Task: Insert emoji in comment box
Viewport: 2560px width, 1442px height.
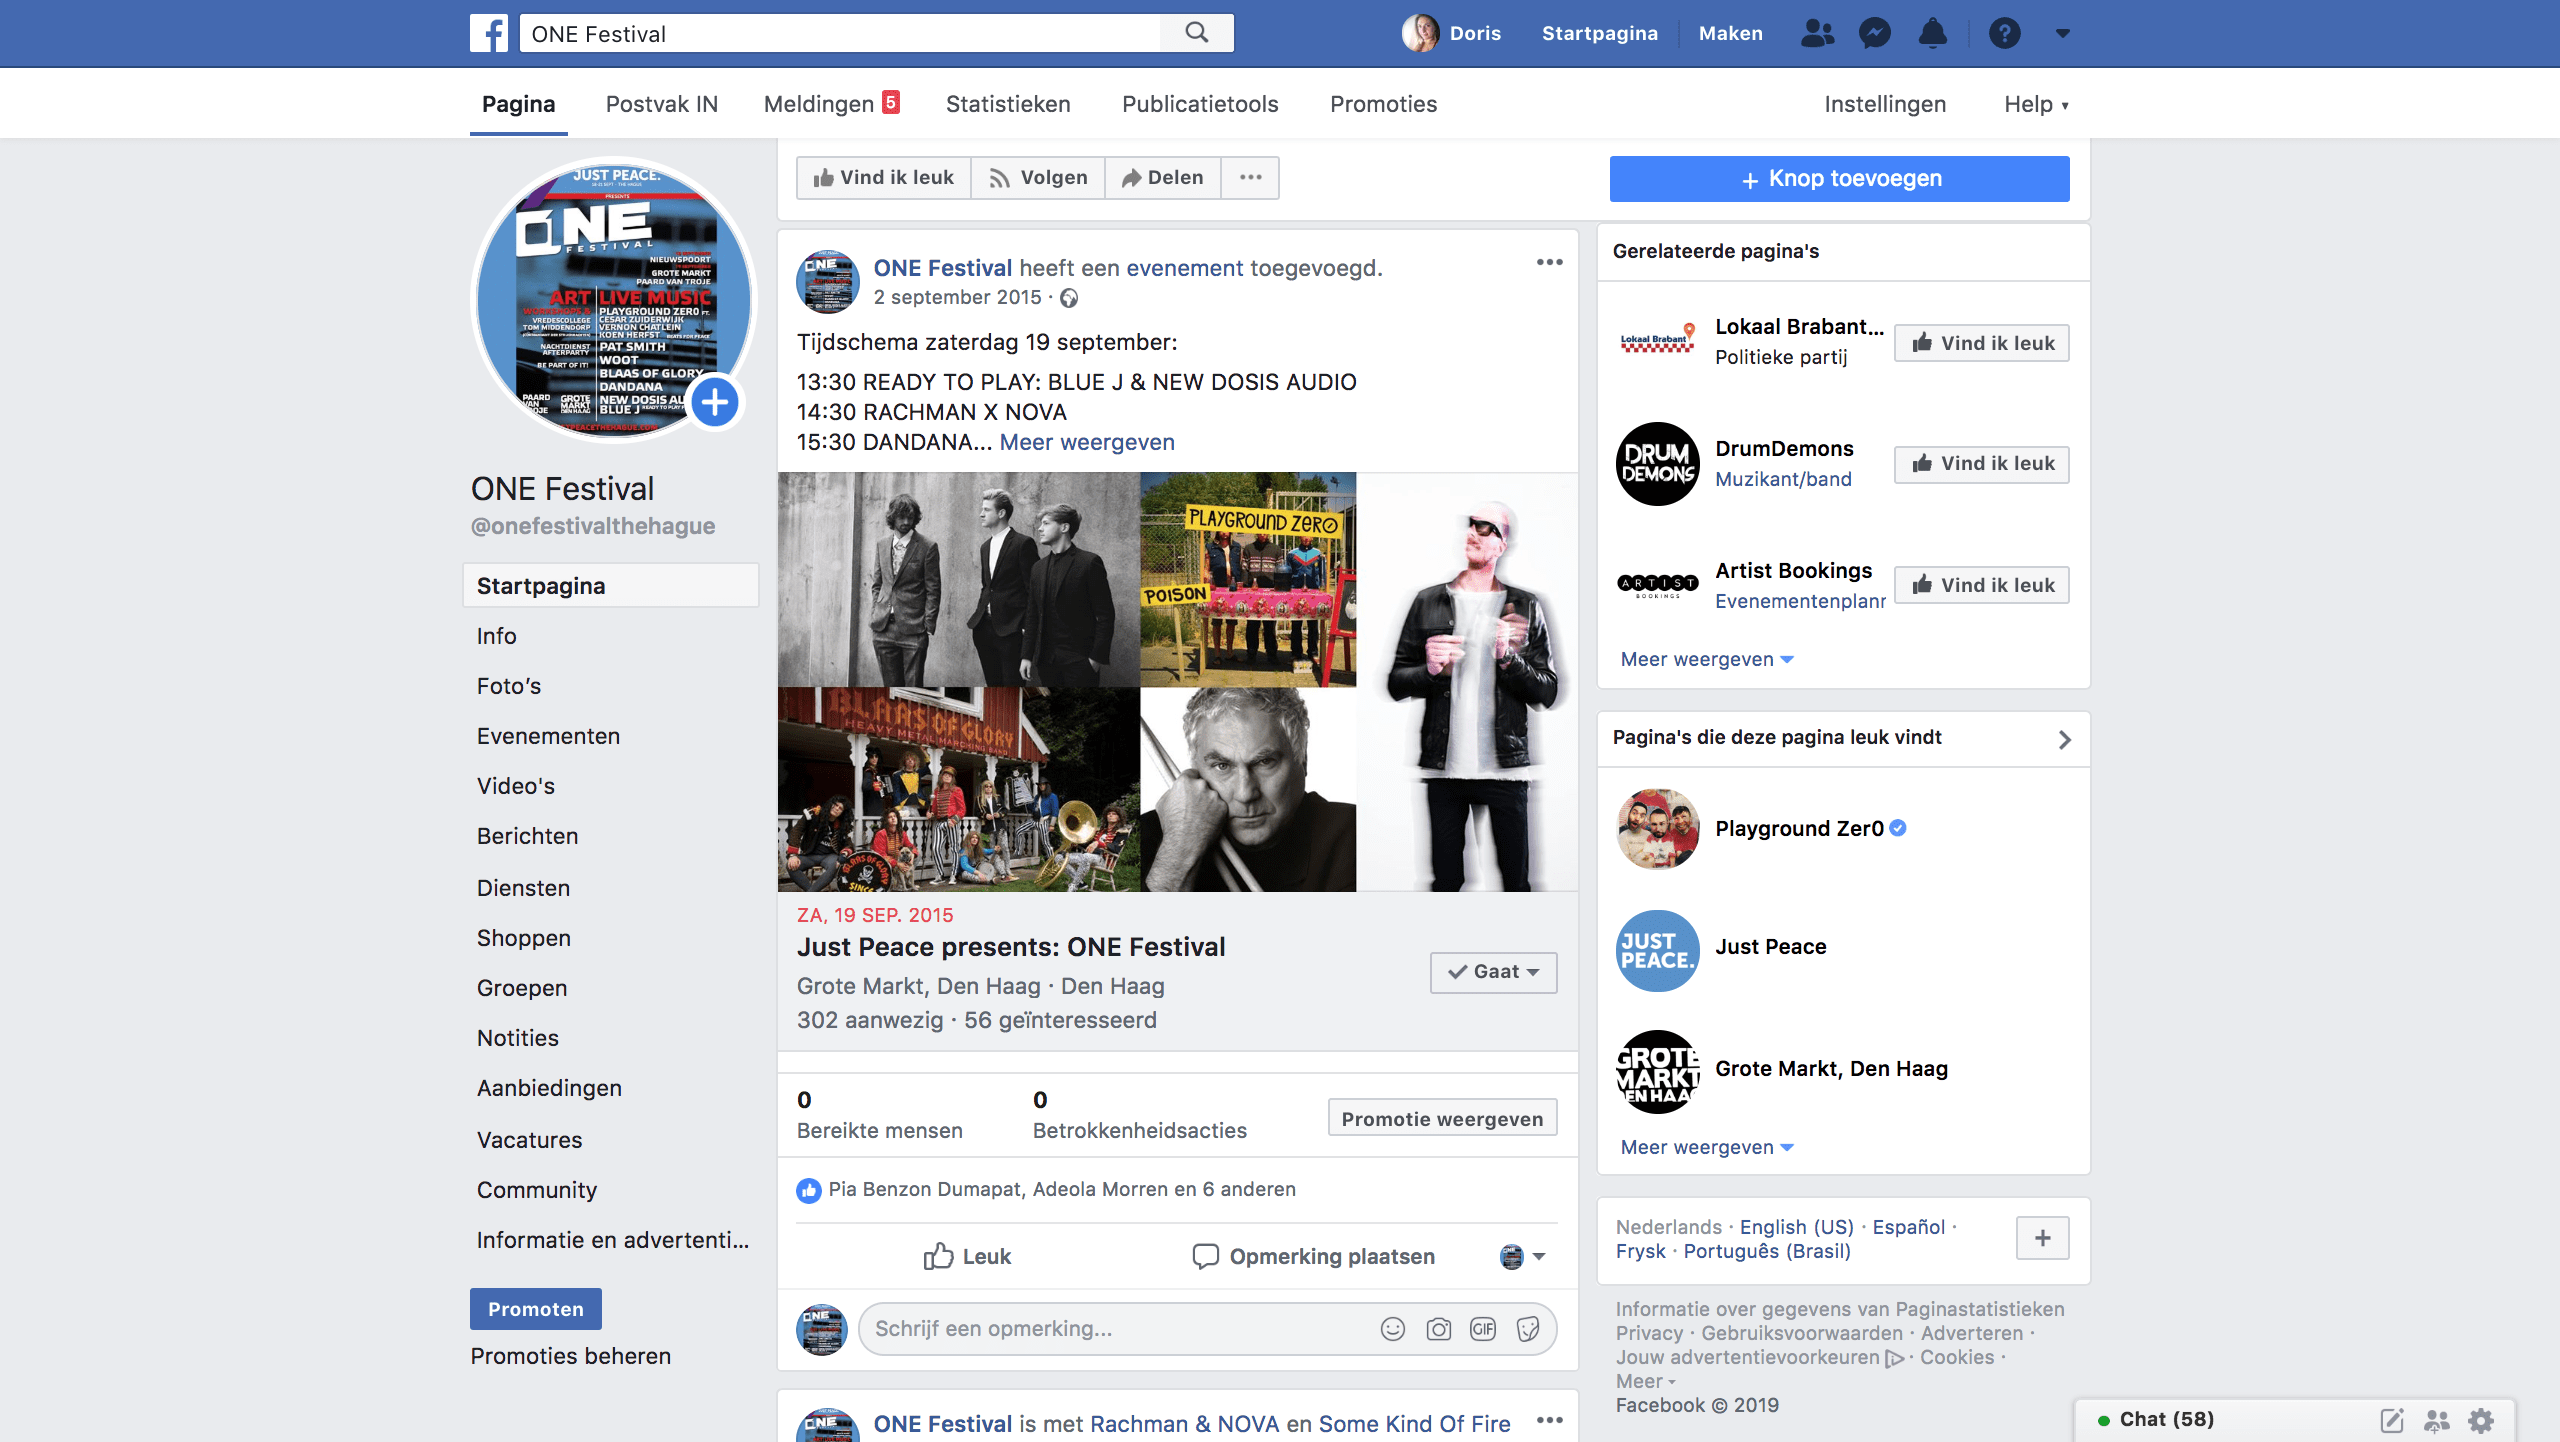Action: click(1393, 1329)
